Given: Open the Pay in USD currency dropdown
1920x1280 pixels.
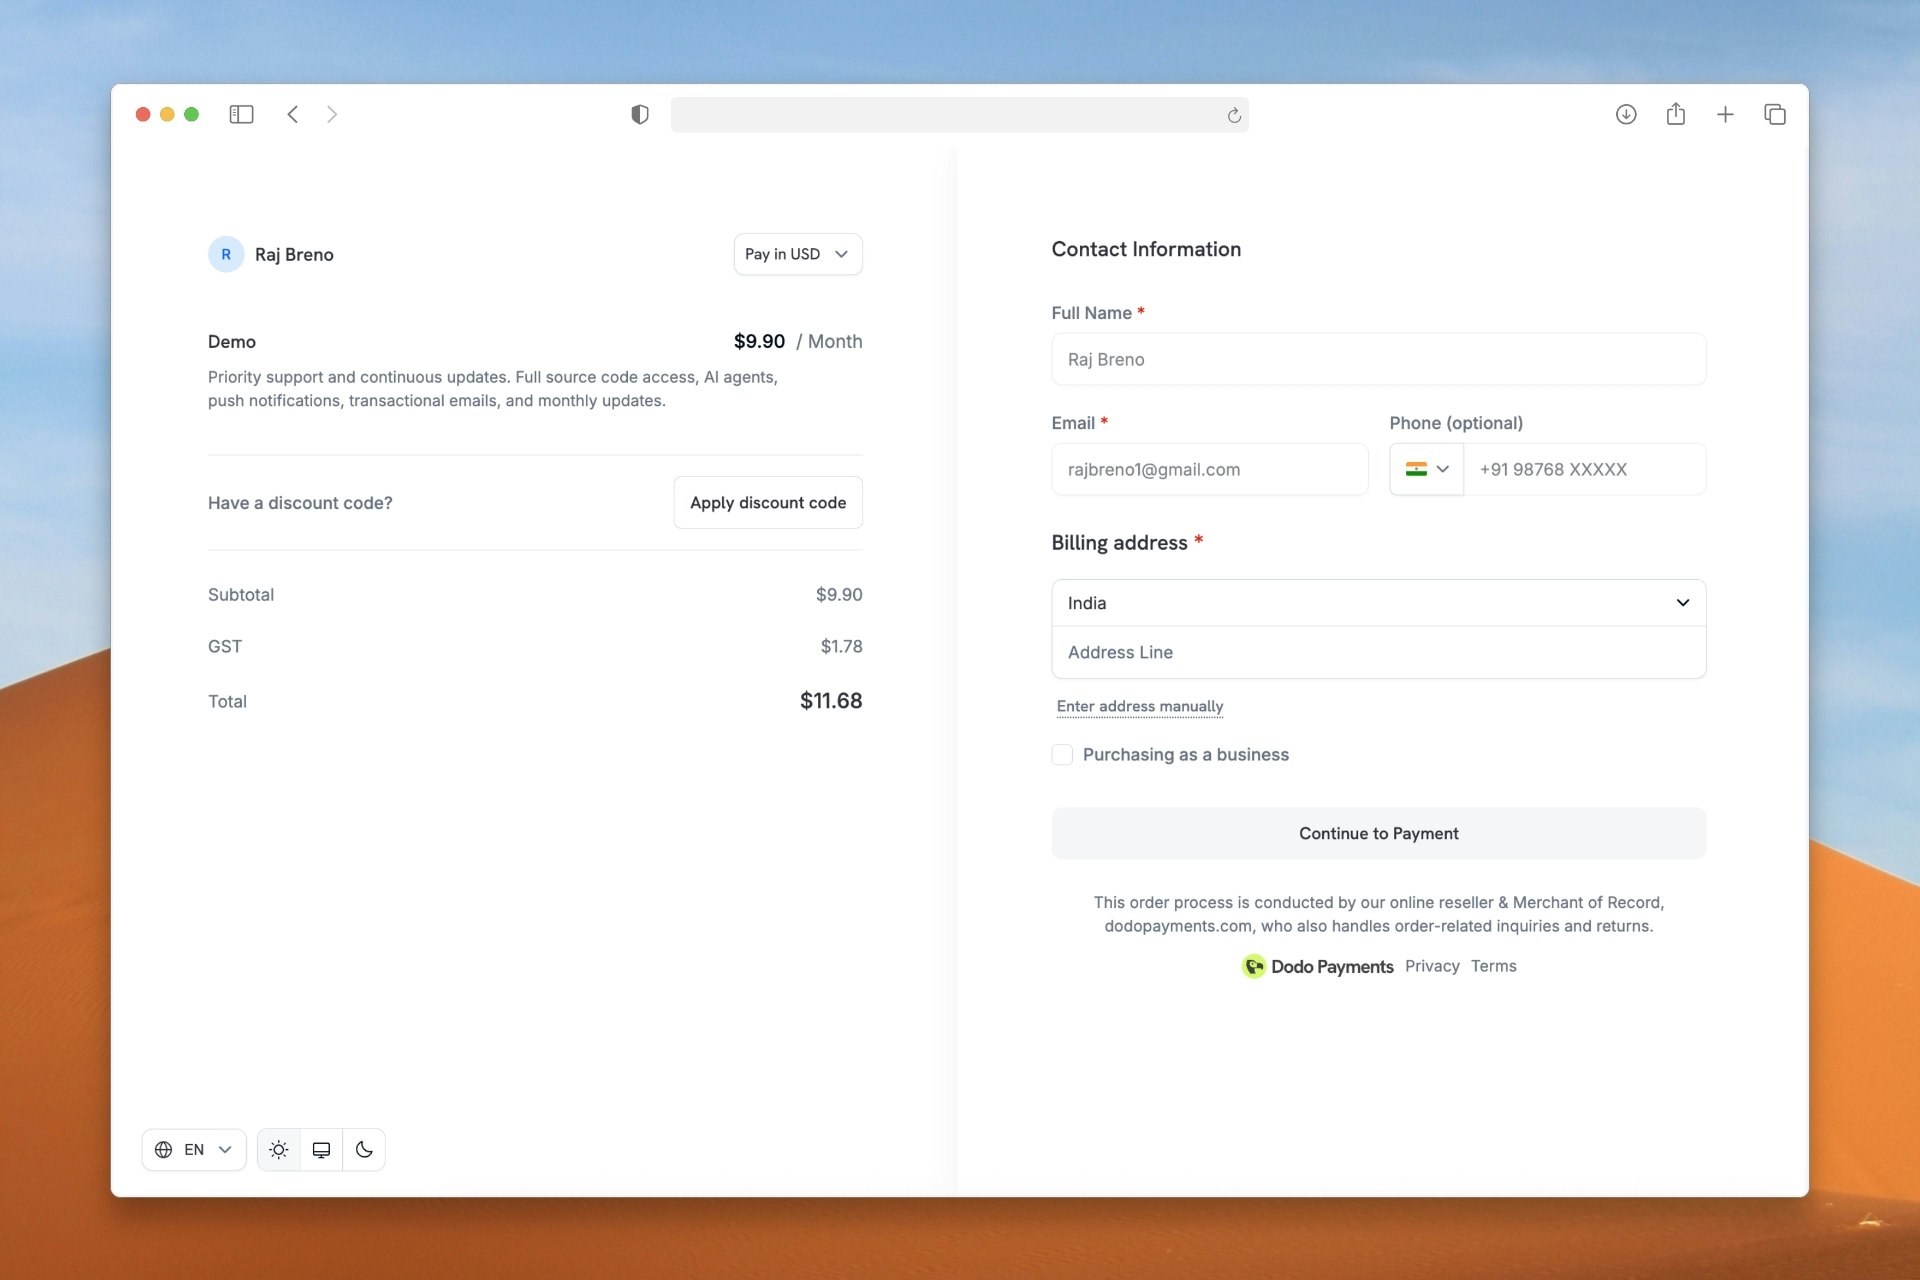Looking at the screenshot, I should [x=797, y=254].
